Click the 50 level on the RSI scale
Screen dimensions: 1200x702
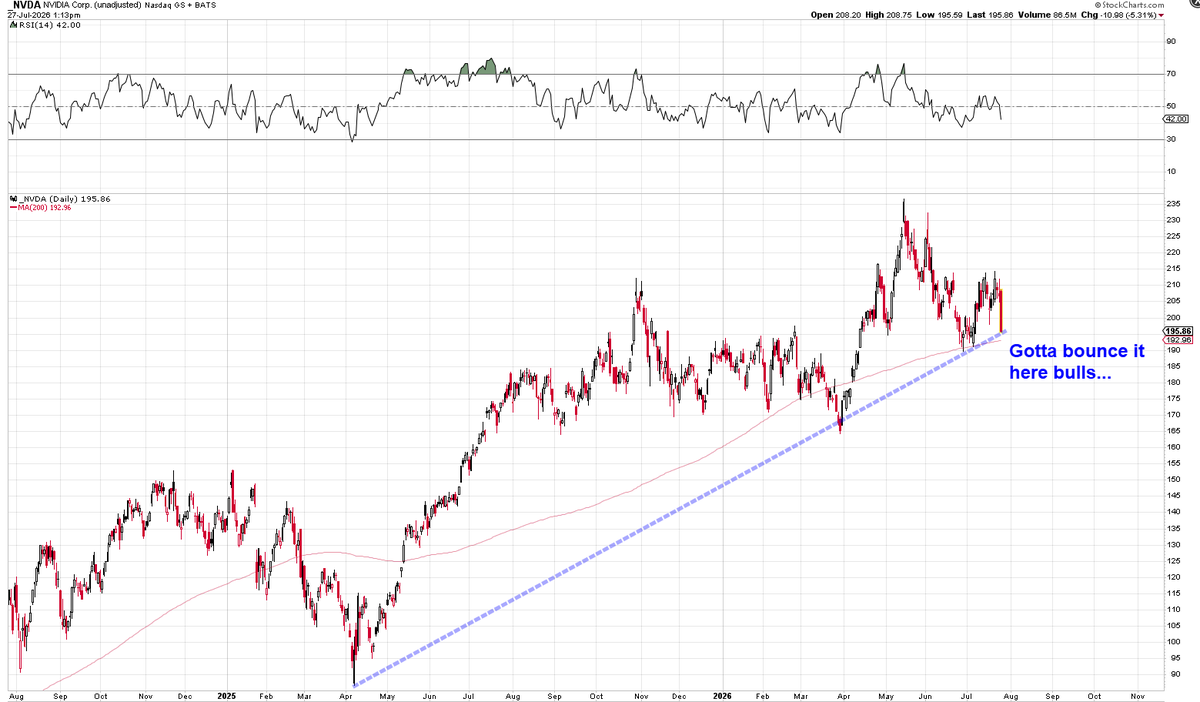pos(1170,106)
